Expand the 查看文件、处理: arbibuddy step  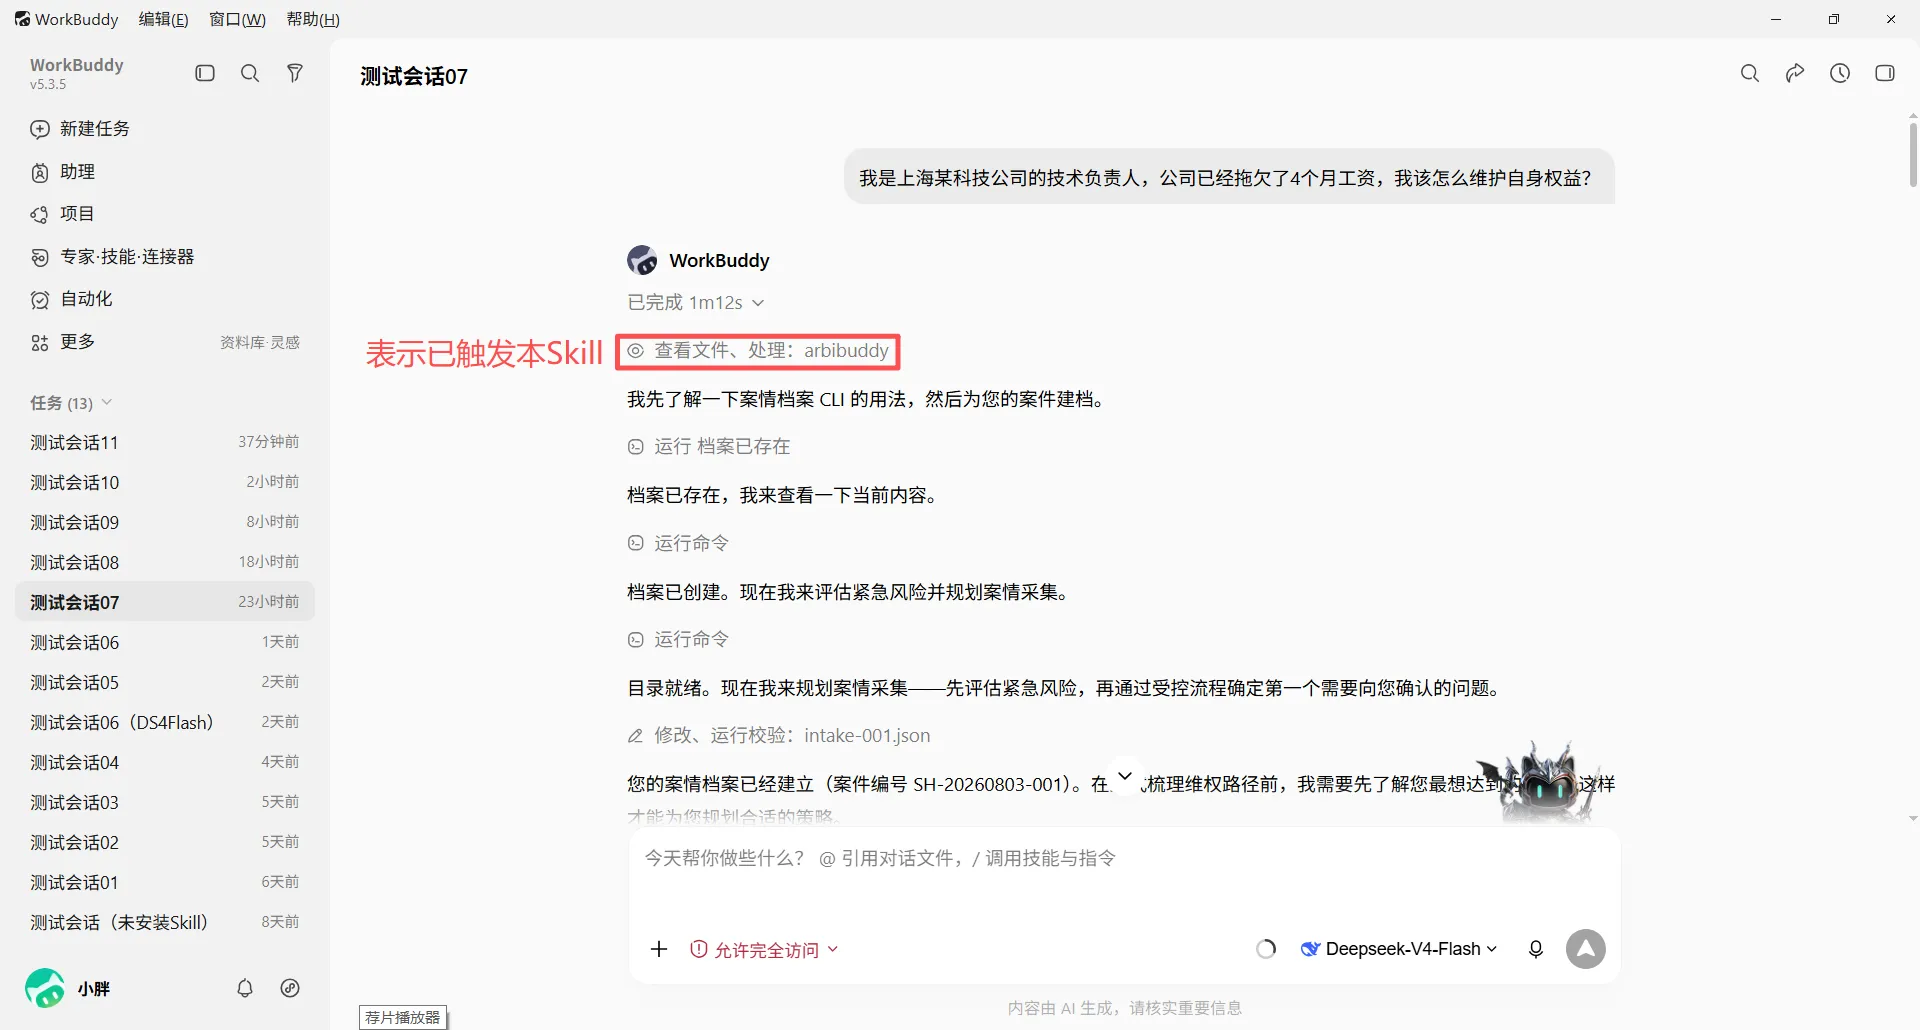point(758,351)
